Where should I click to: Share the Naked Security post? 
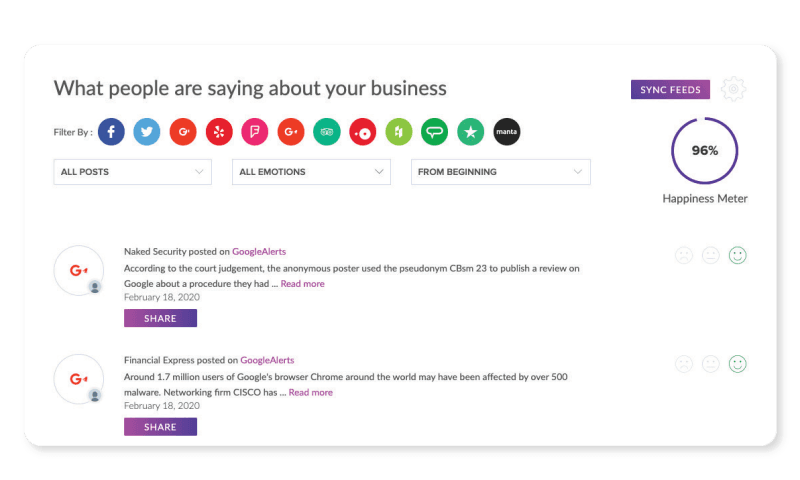coord(160,319)
